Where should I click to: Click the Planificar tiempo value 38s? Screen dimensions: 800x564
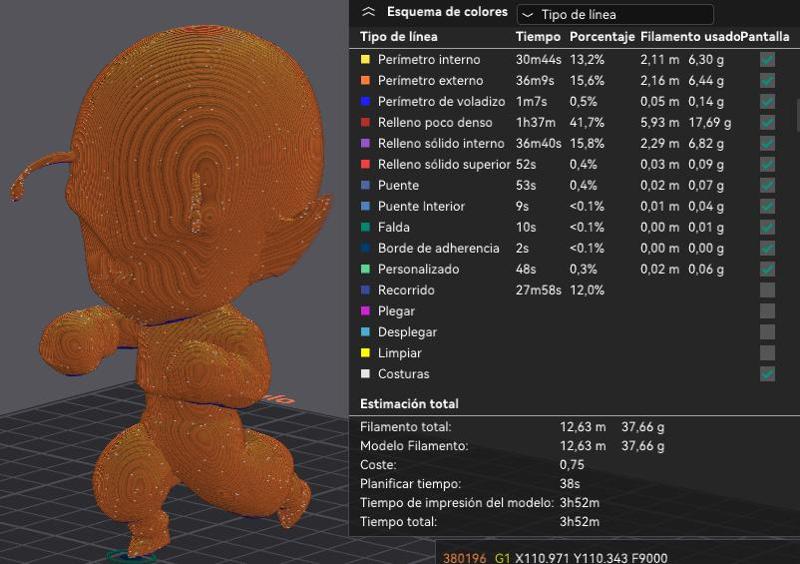[570, 483]
